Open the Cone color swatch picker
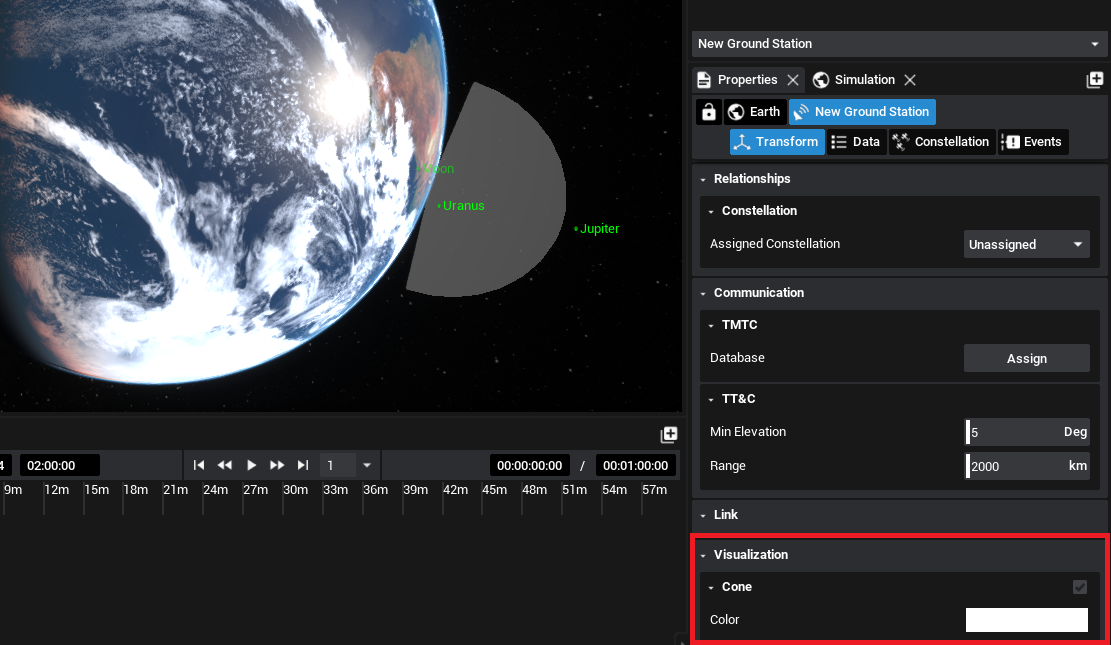The width and height of the screenshot is (1111, 645). pos(1027,620)
